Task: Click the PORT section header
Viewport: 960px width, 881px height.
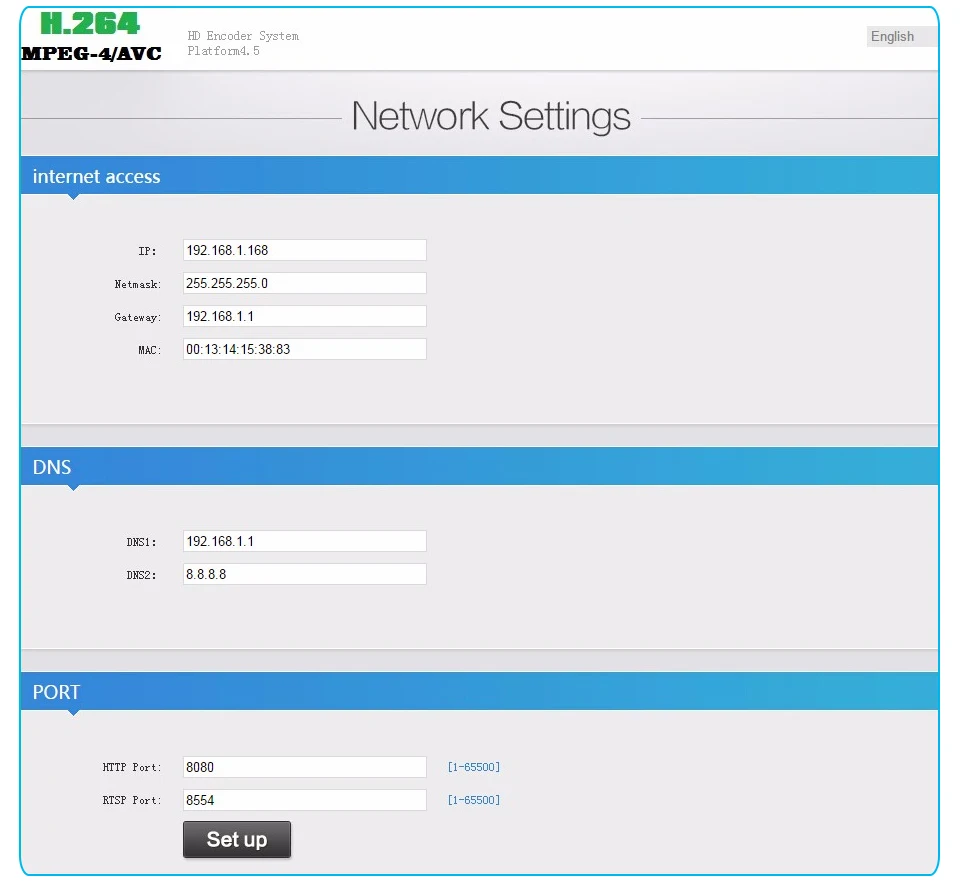Action: tap(479, 692)
